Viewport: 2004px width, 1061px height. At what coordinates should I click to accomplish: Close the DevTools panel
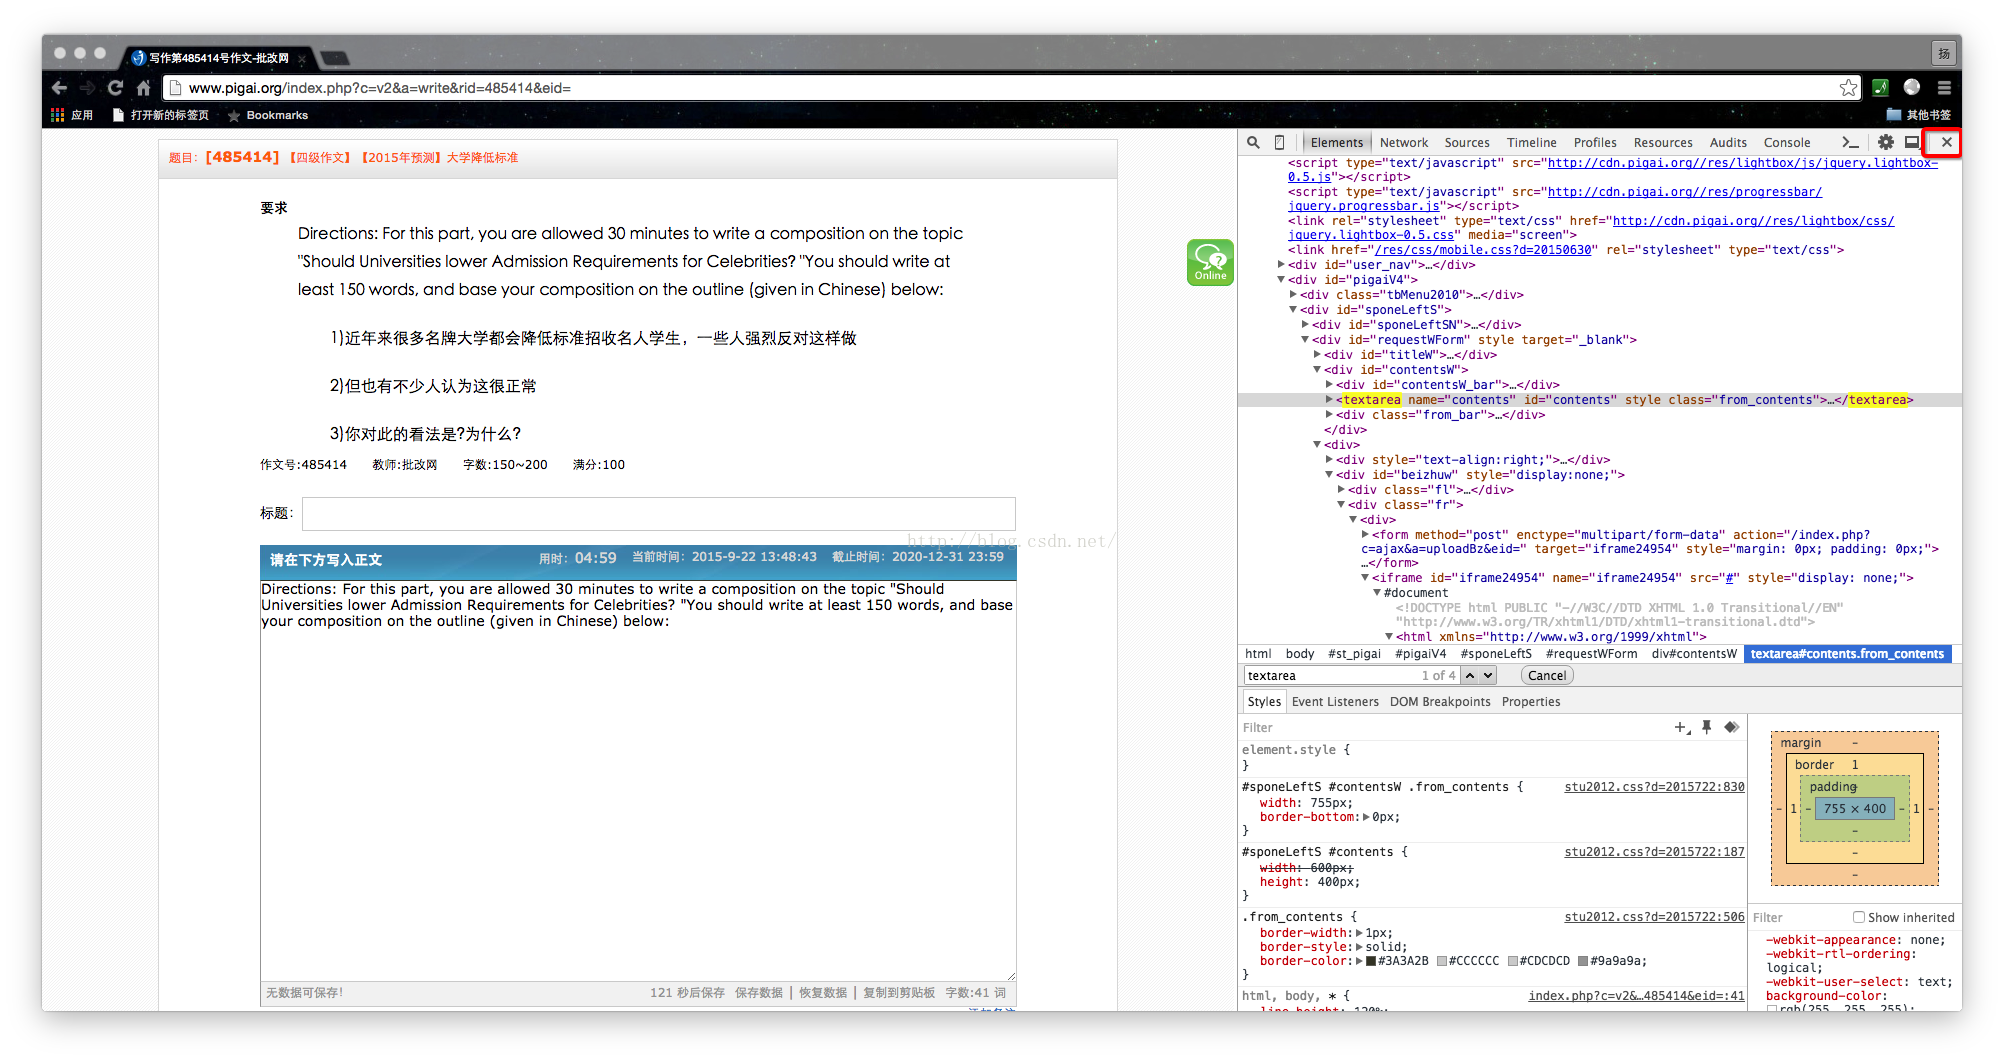click(1946, 143)
